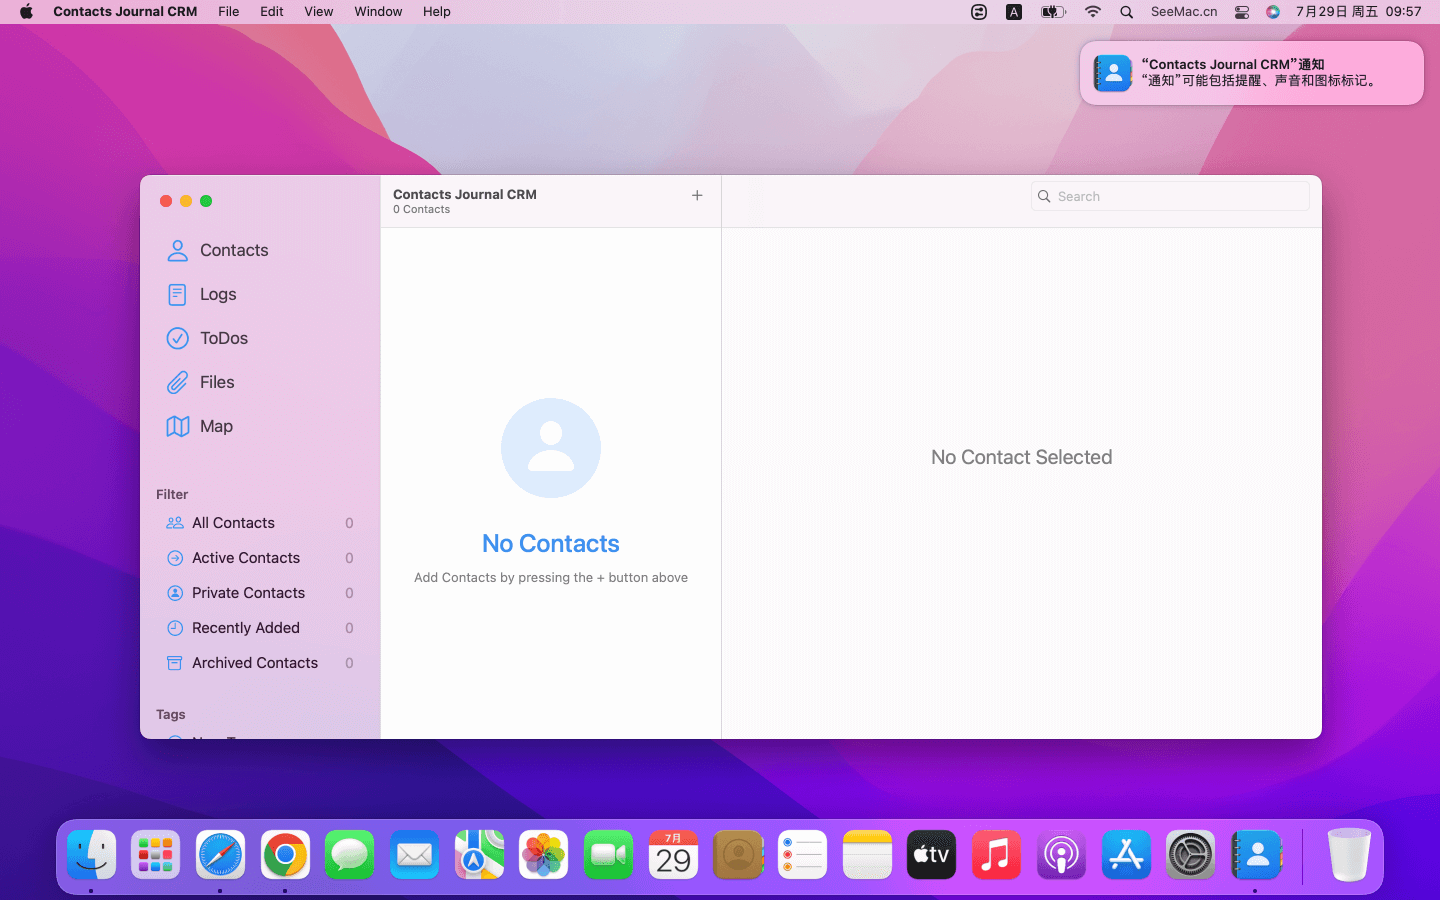Open the ToDos checkmark section
Viewport: 1440px width, 900px height.
click(222, 338)
